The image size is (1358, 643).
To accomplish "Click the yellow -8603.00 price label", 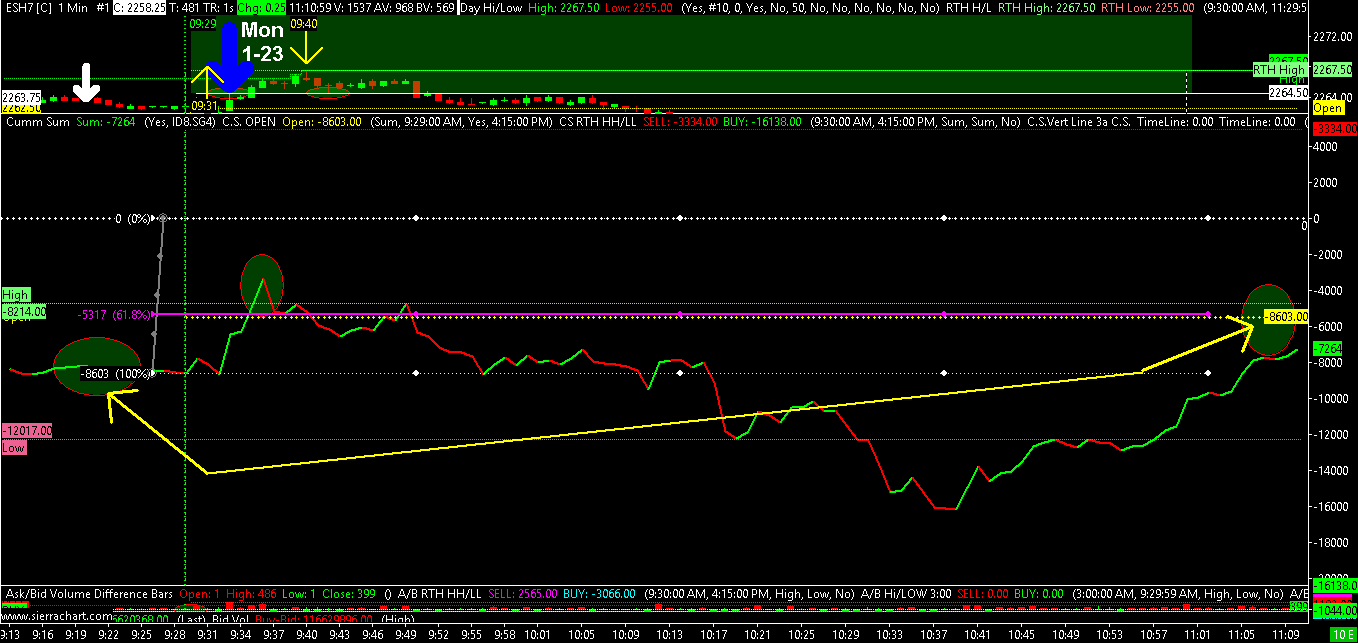I will coord(1286,316).
